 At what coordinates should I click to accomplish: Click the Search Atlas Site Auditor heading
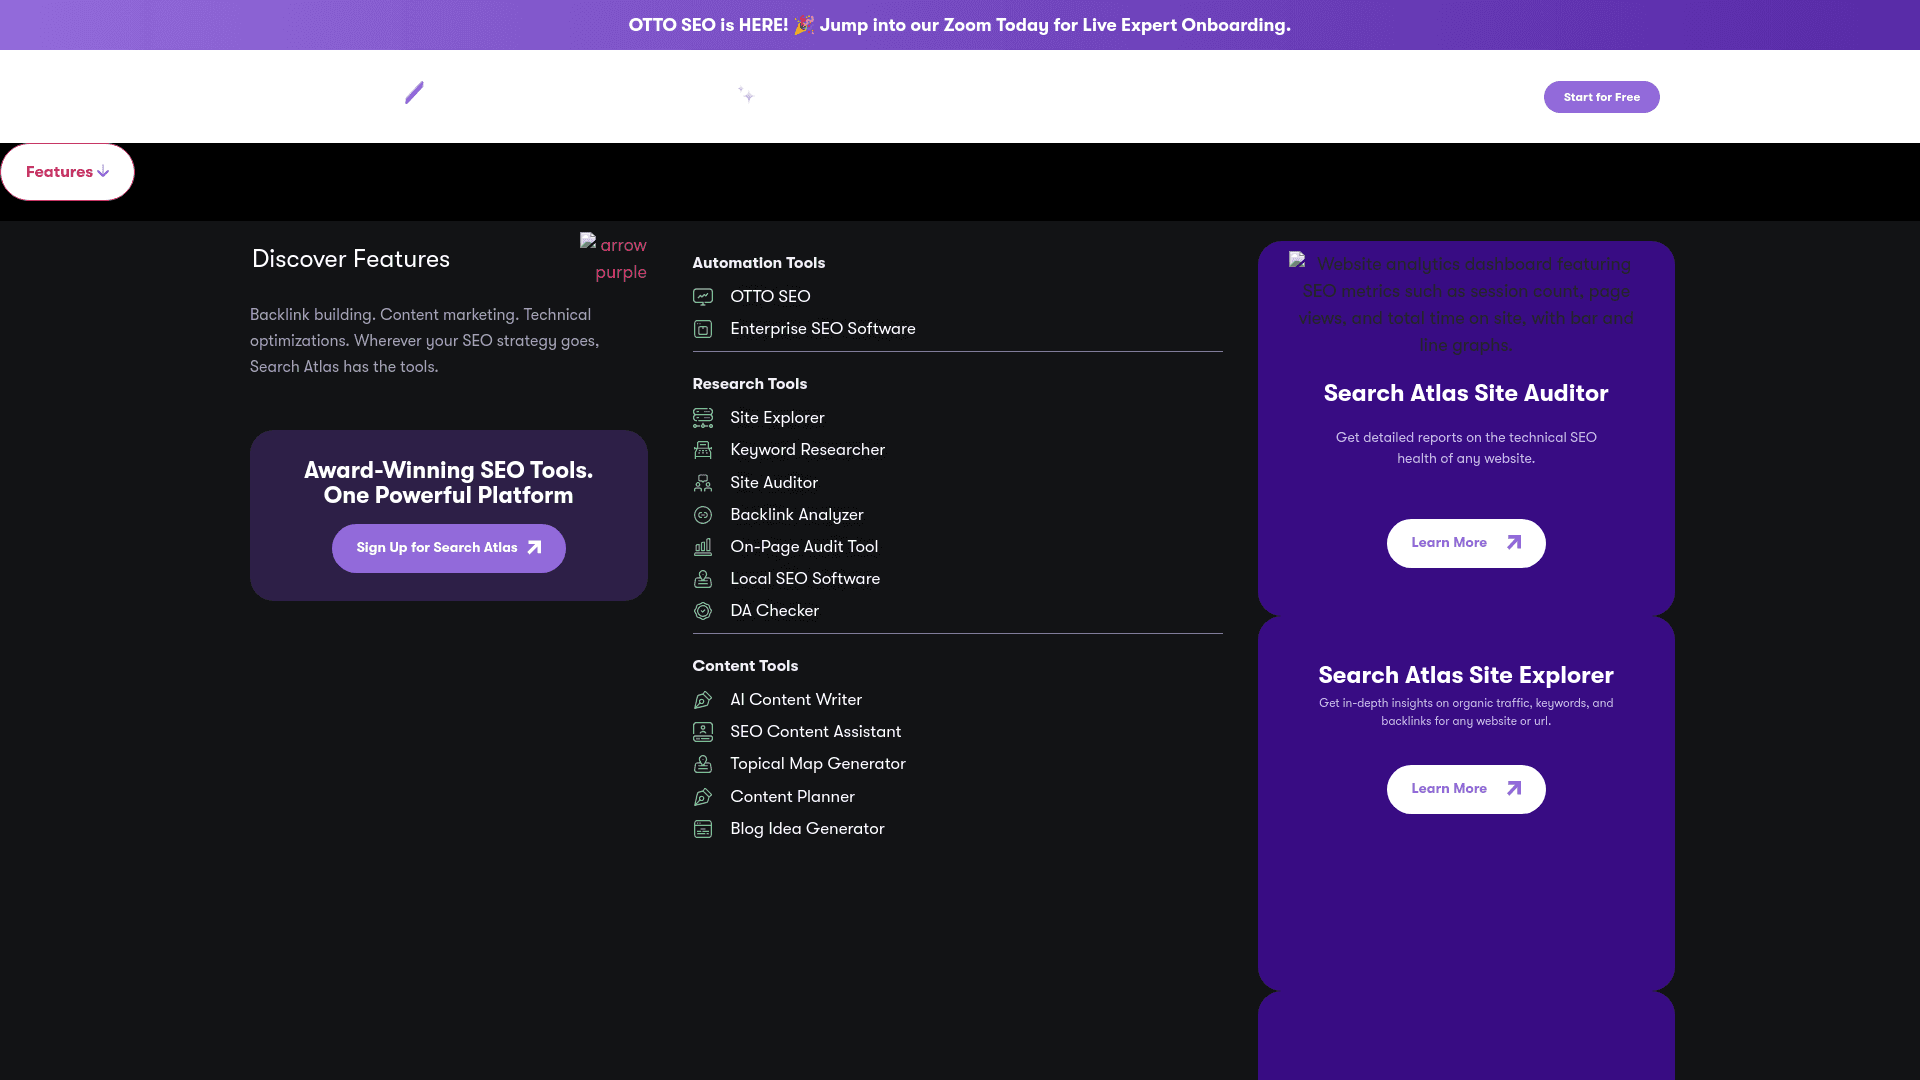click(x=1466, y=394)
